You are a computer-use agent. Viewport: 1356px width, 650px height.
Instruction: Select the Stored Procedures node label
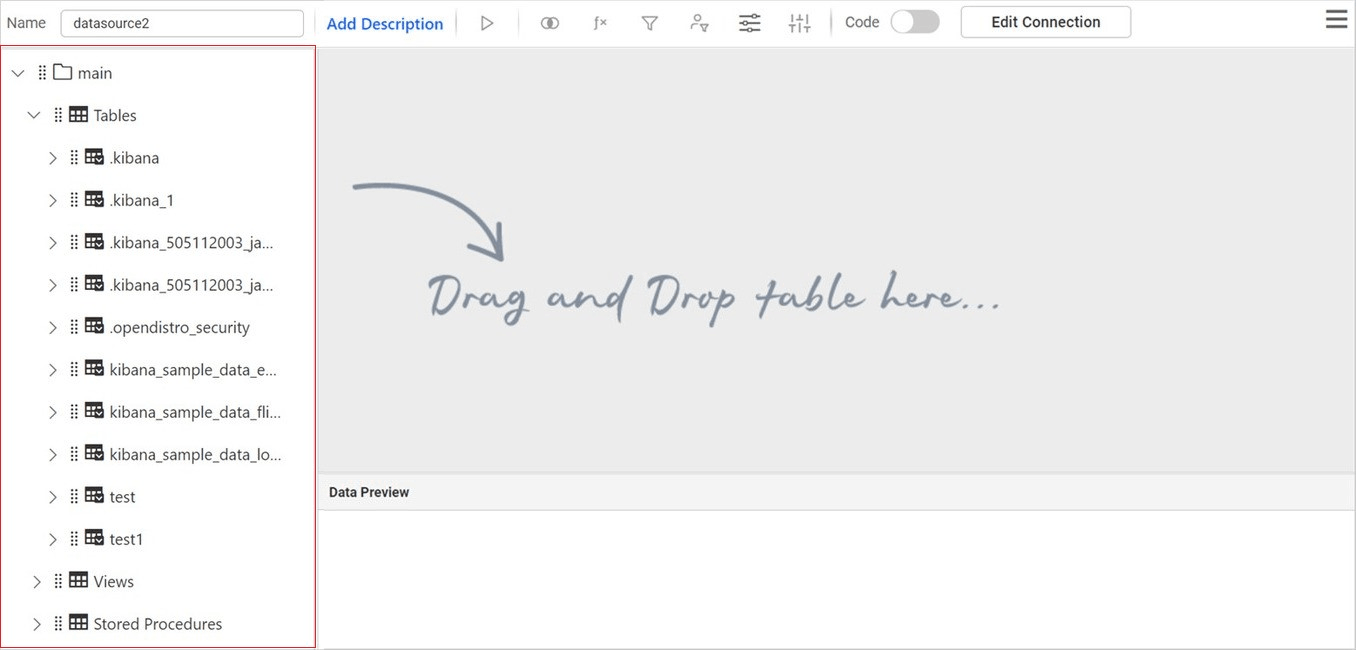(158, 624)
